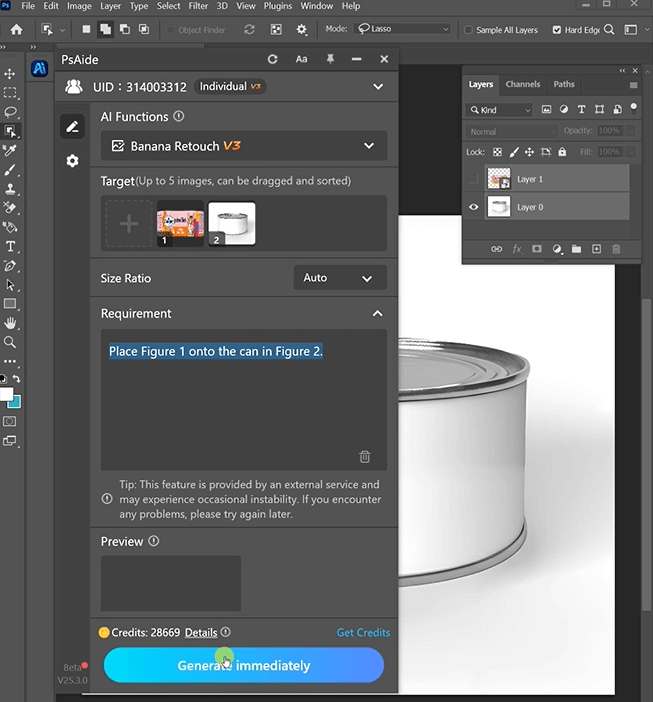The width and height of the screenshot is (653, 702).
Task: Open the Kind filter dropdown
Action: (499, 110)
